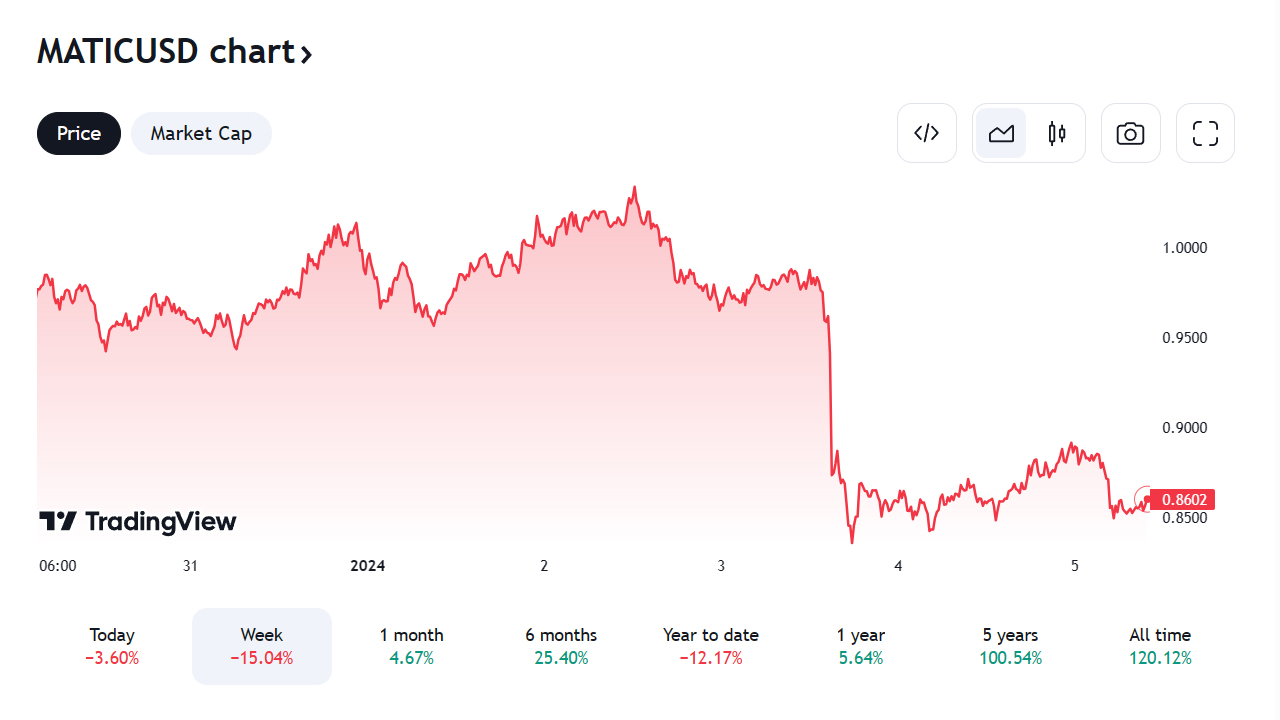Select the Price toggle
Screen dimensions: 1280x720
(79, 133)
